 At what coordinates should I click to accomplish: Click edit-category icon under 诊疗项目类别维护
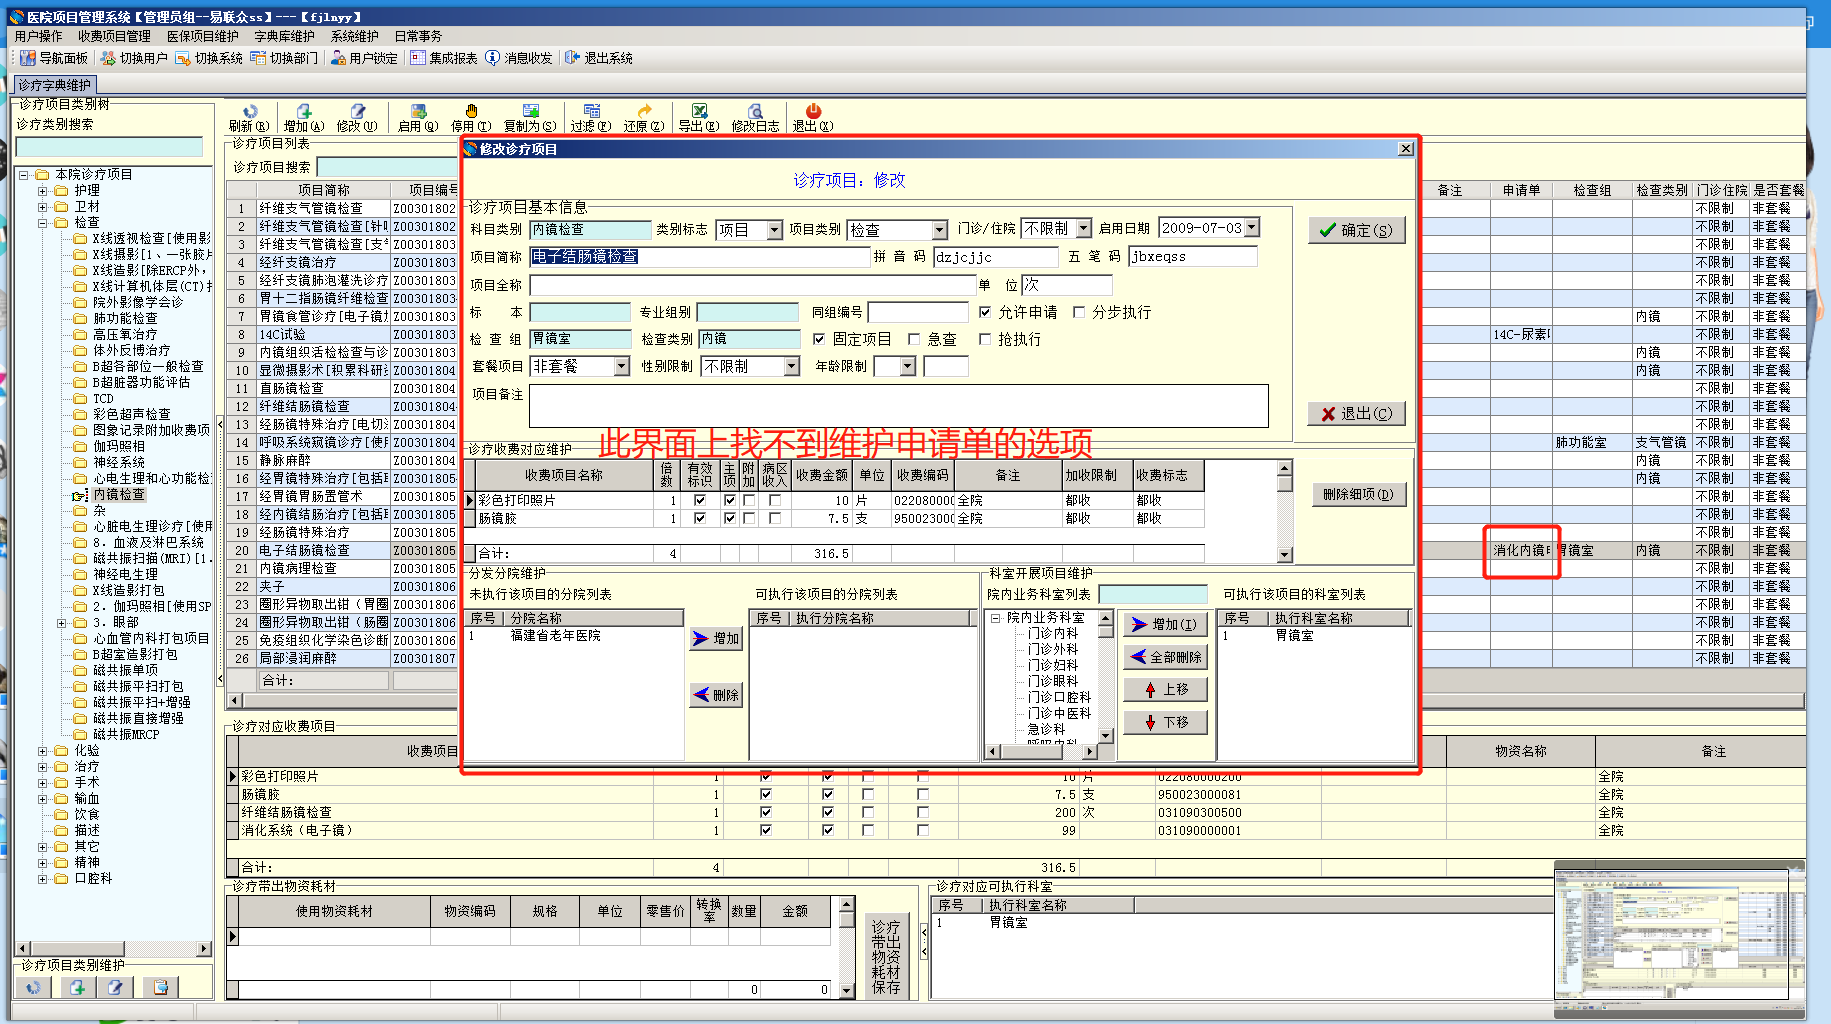pyautogui.click(x=116, y=987)
